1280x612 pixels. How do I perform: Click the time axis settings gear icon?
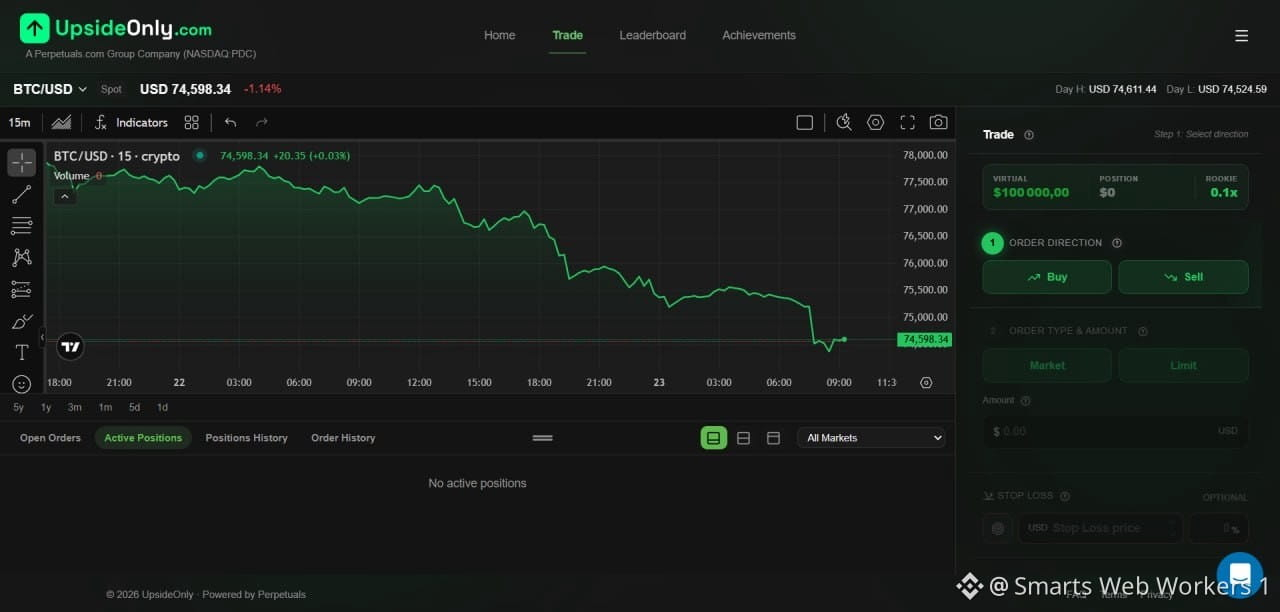pyautogui.click(x=926, y=383)
